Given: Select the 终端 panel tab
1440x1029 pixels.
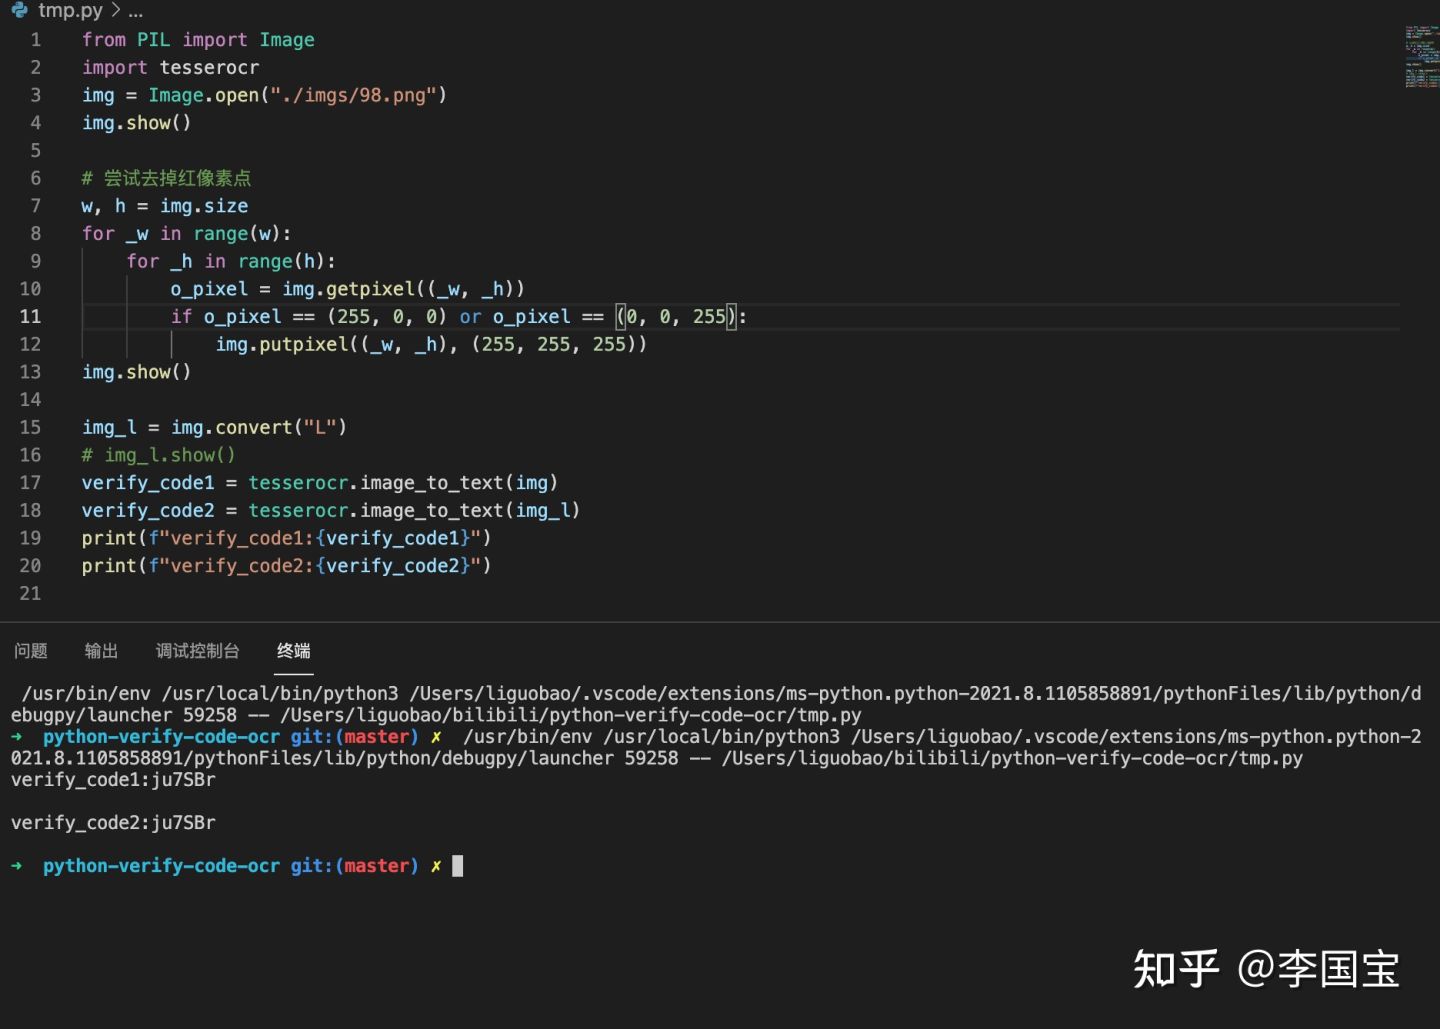Looking at the screenshot, I should point(293,651).
